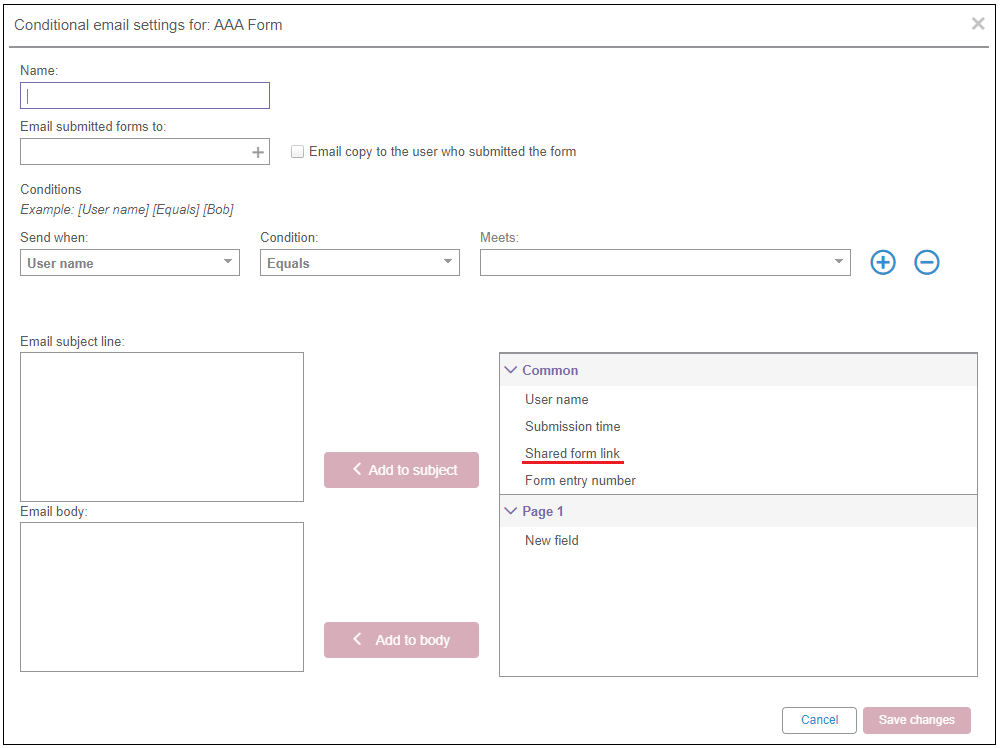The height and width of the screenshot is (748, 1000).
Task: Select Submission time field
Action: [x=572, y=426]
